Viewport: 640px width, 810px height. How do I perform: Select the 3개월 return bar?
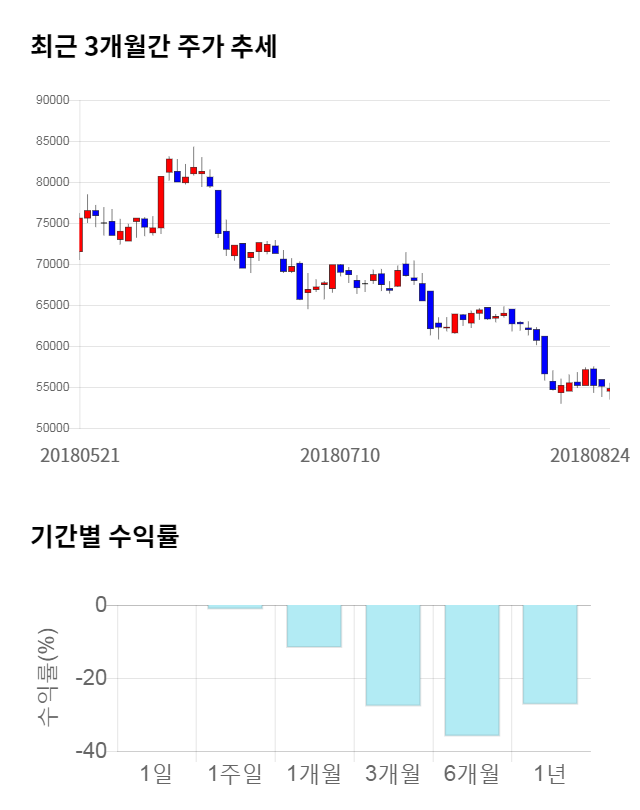point(393,655)
